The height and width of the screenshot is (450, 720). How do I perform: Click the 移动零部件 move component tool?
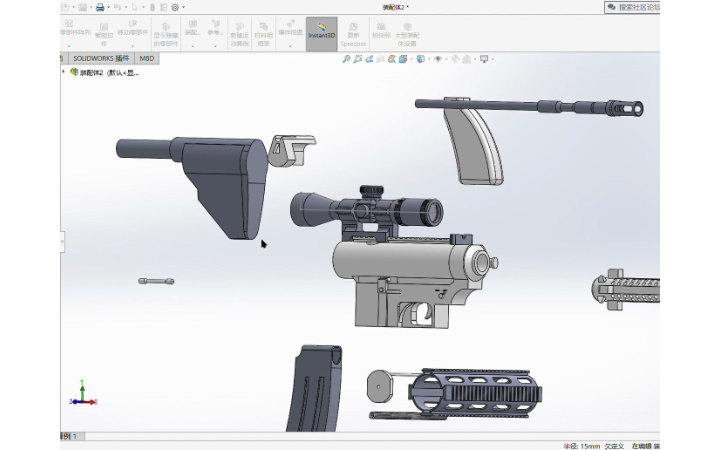[132, 28]
